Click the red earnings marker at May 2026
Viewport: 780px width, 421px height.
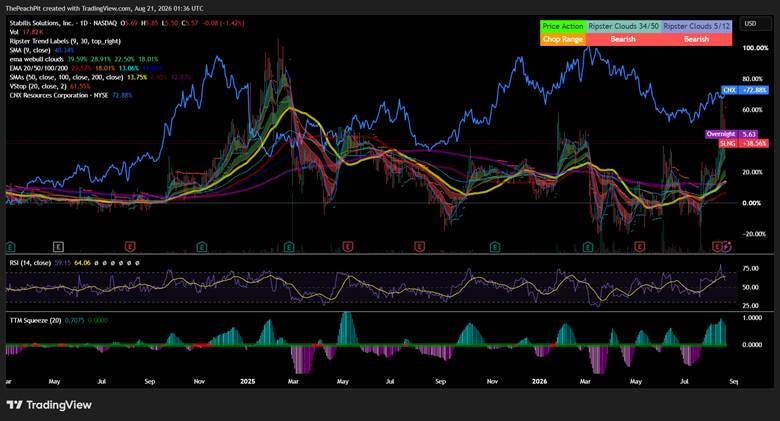click(639, 246)
